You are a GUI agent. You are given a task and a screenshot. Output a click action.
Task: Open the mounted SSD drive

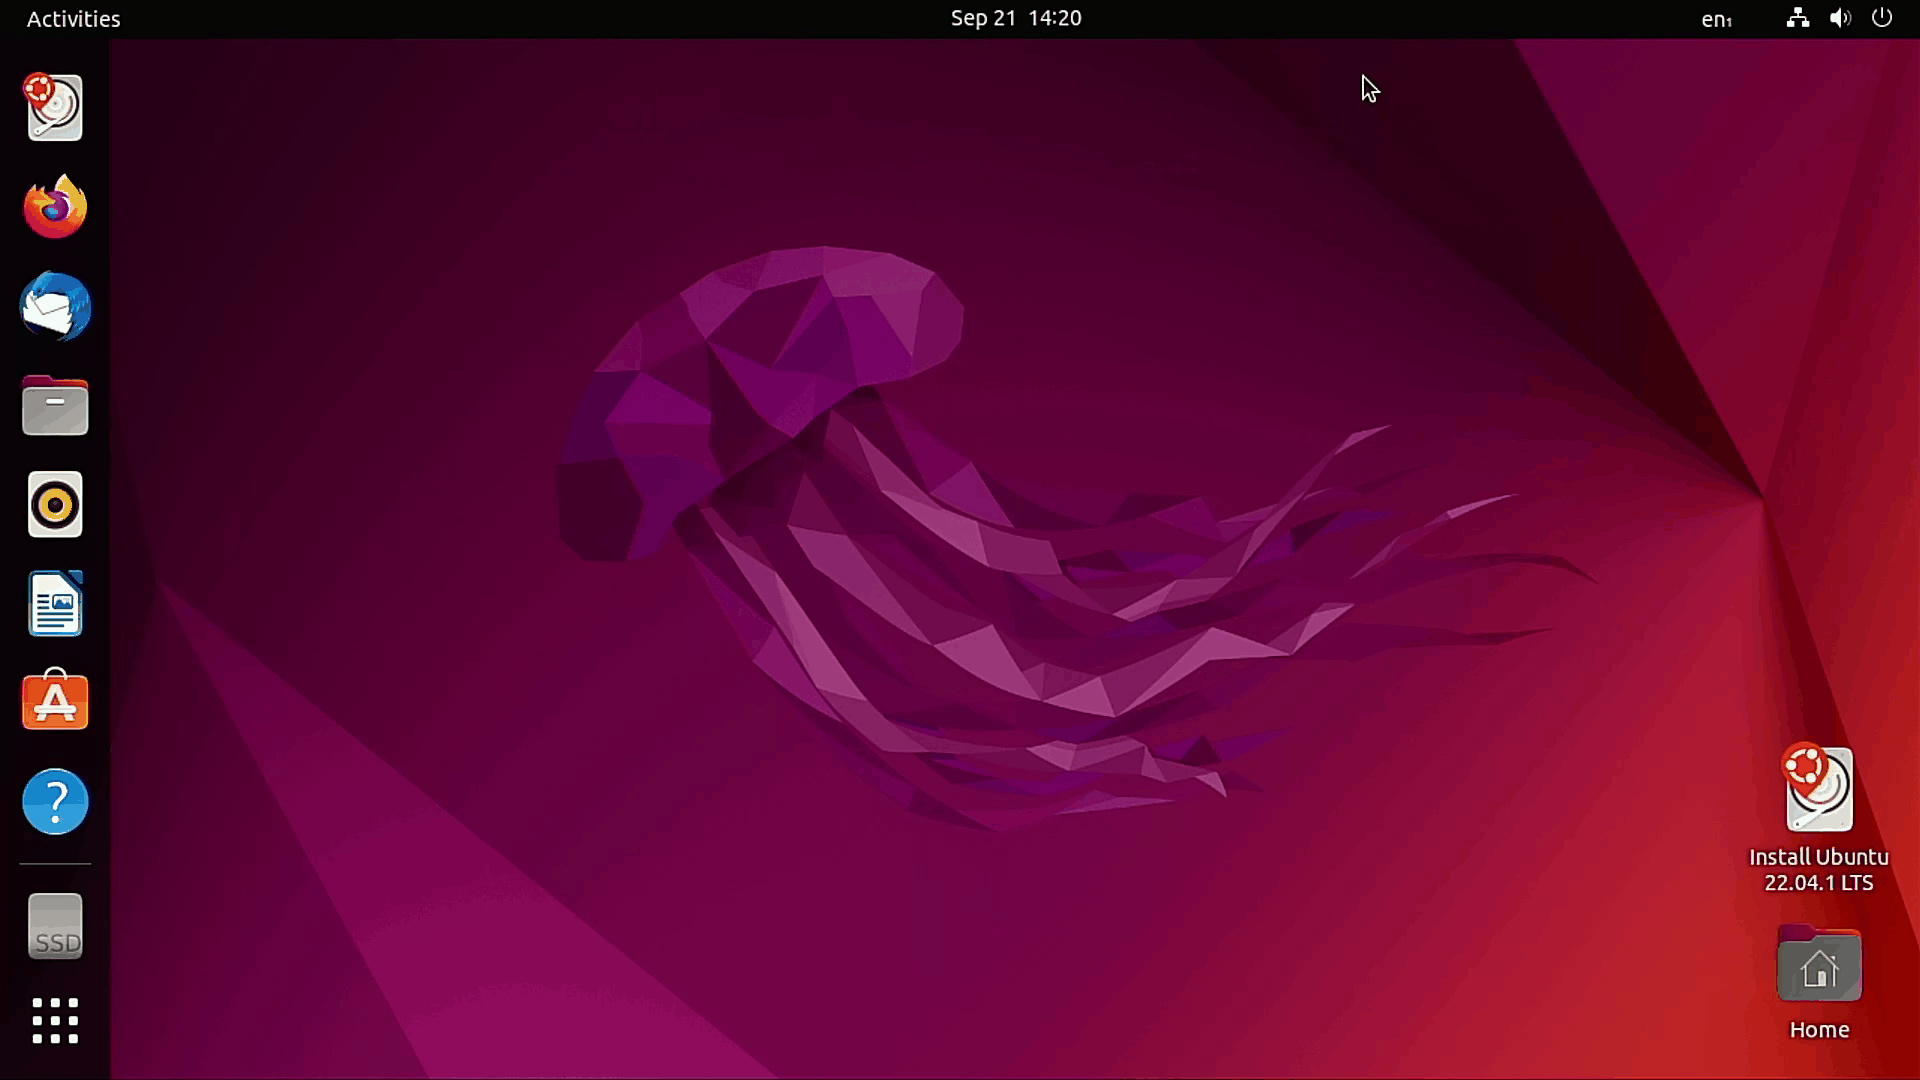(55, 926)
